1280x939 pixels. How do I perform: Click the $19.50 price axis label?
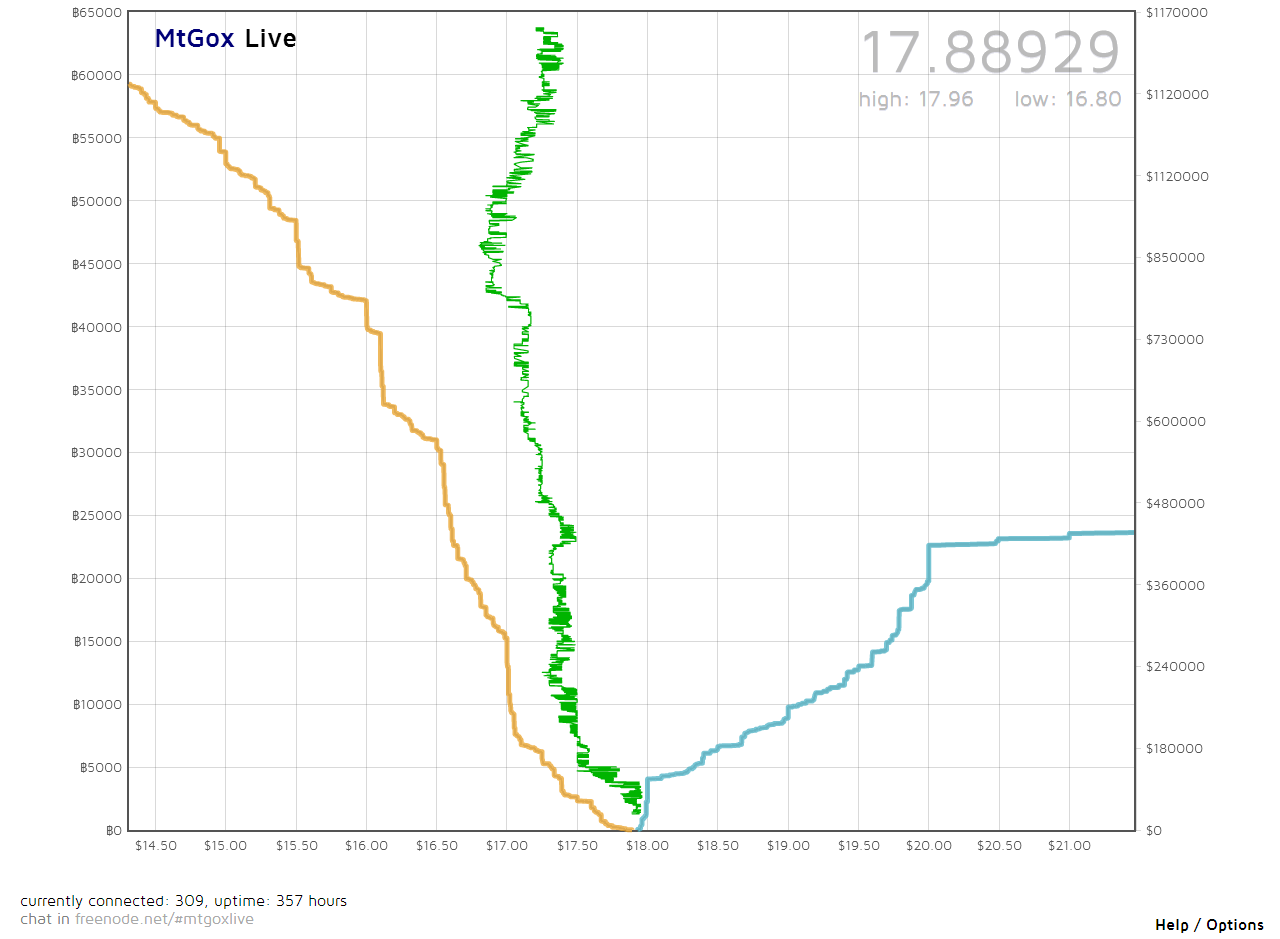click(859, 846)
